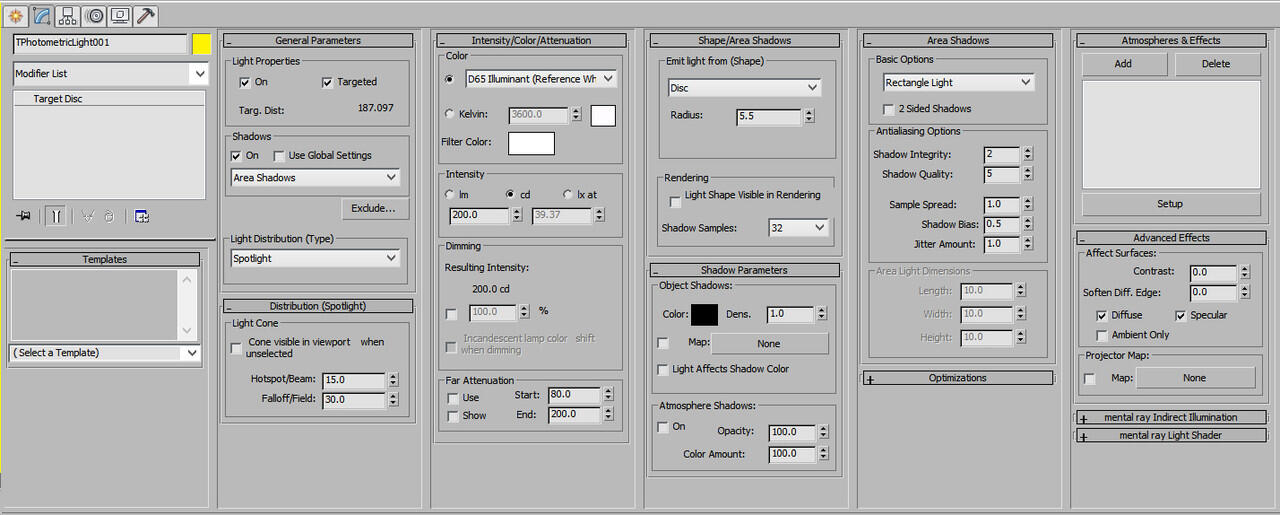The image size is (1280, 515).
Task: Open the Utilities hammer tab
Action: pos(146,15)
